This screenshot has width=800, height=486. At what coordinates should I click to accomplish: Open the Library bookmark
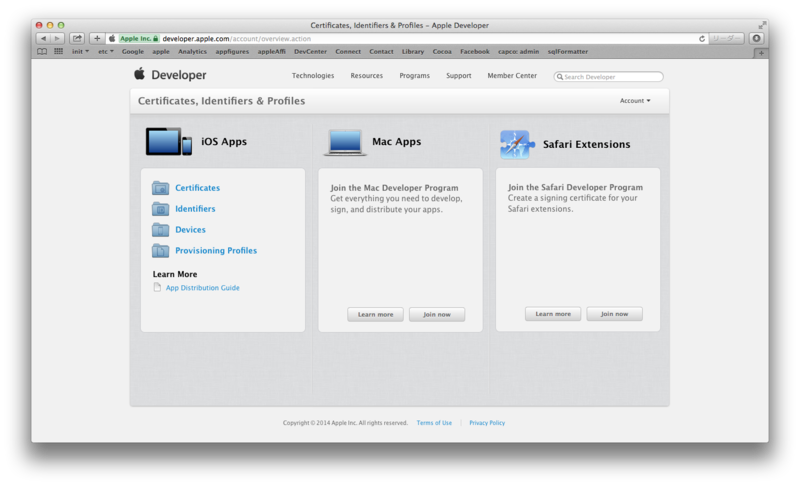tap(413, 52)
